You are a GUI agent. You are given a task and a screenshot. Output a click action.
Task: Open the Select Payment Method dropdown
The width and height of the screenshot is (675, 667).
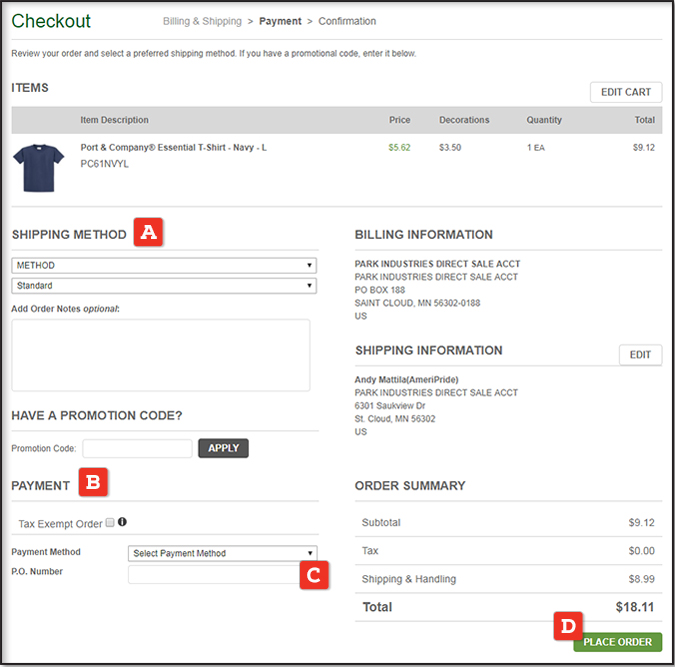223,553
